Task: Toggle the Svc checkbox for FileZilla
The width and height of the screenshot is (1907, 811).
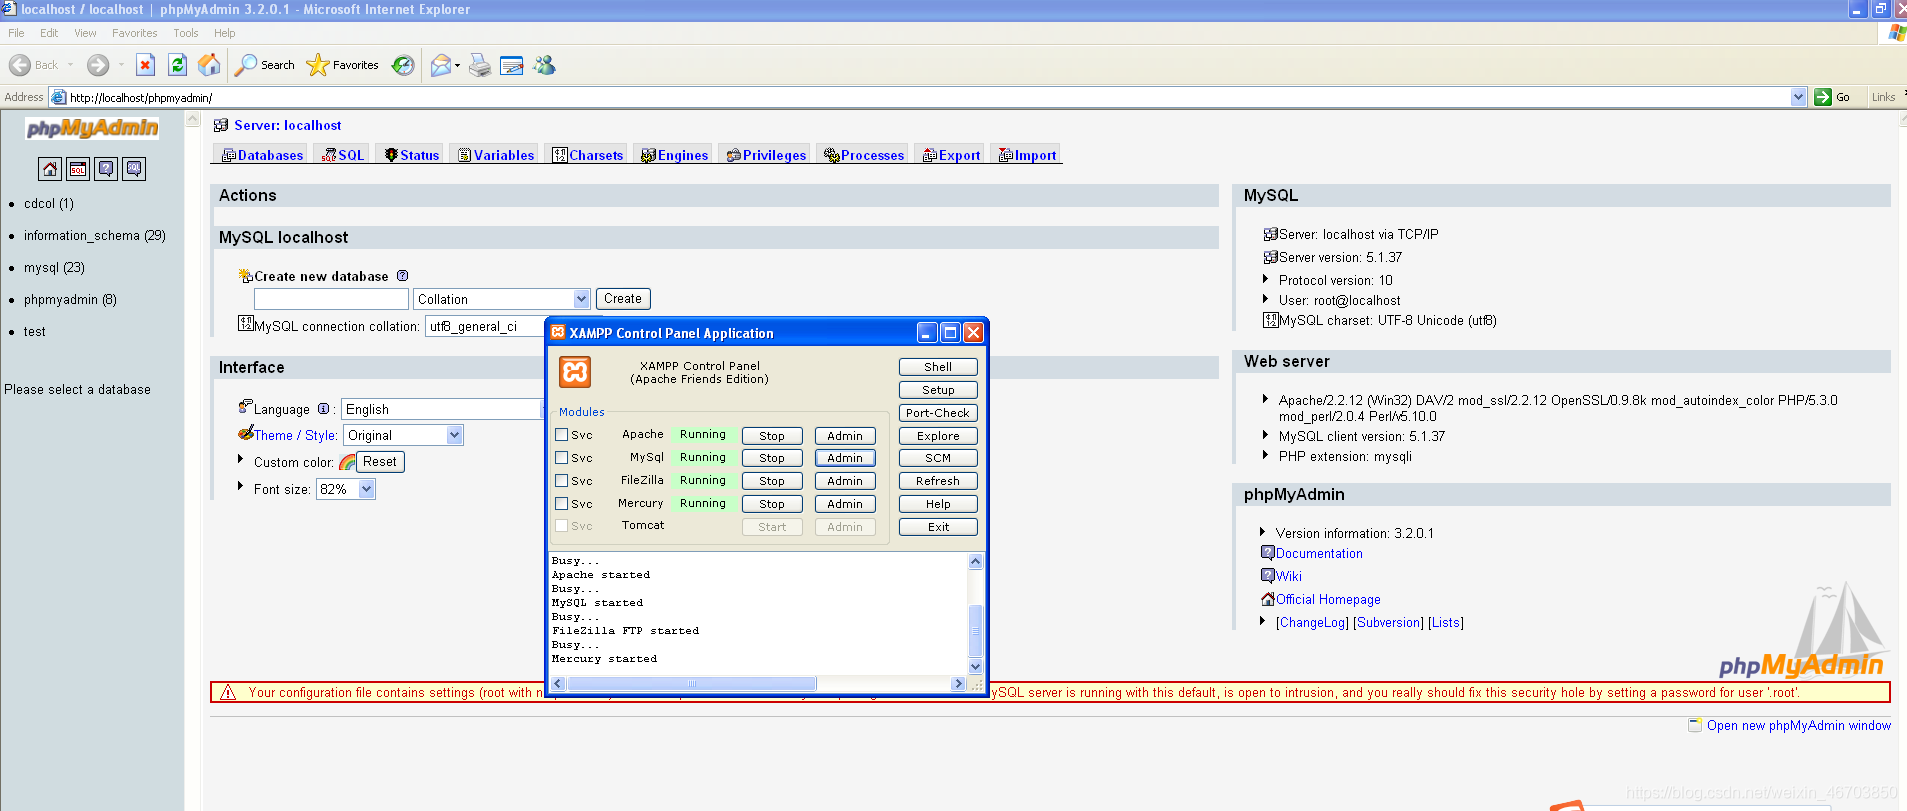Action: coord(562,481)
